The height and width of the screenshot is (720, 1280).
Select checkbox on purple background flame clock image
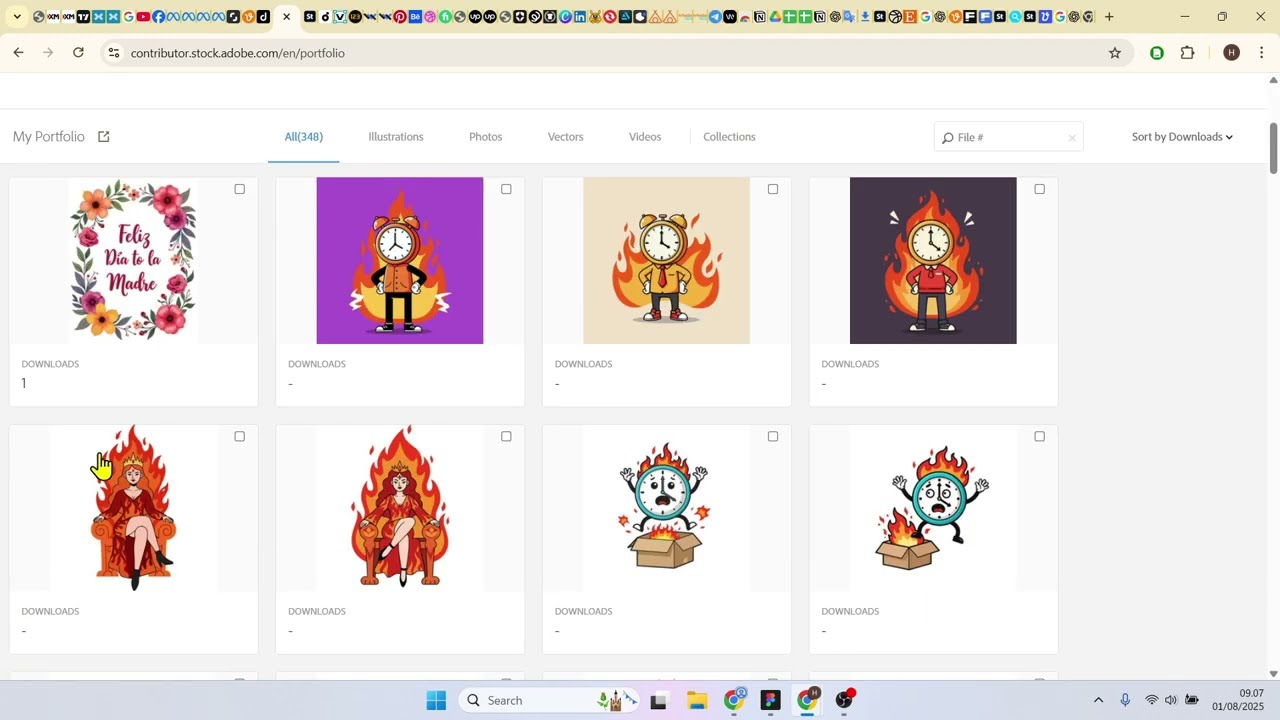pyautogui.click(x=506, y=189)
